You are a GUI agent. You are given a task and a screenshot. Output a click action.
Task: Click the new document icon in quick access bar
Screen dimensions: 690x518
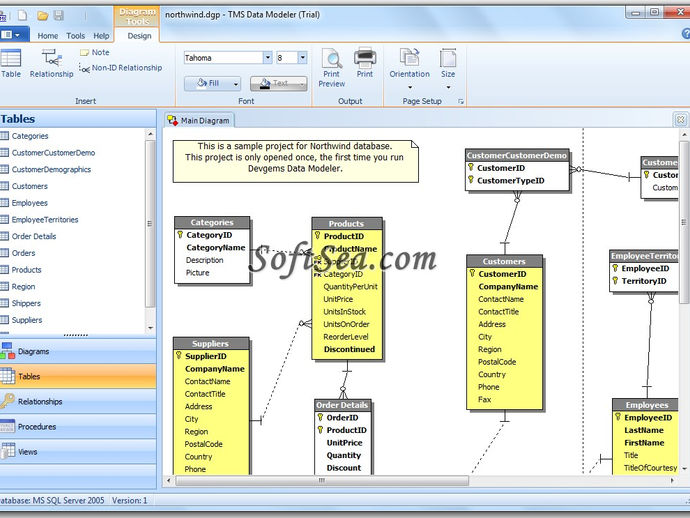pyautogui.click(x=22, y=16)
